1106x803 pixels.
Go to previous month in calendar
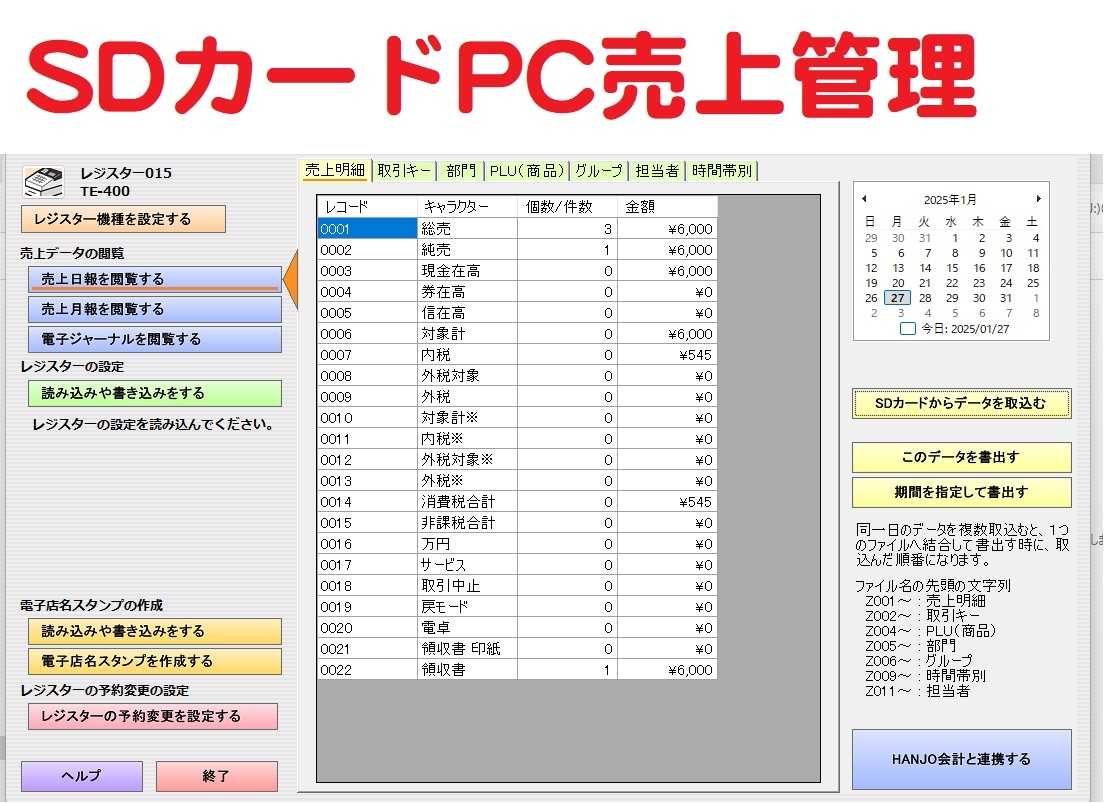pyautogui.click(x=864, y=199)
